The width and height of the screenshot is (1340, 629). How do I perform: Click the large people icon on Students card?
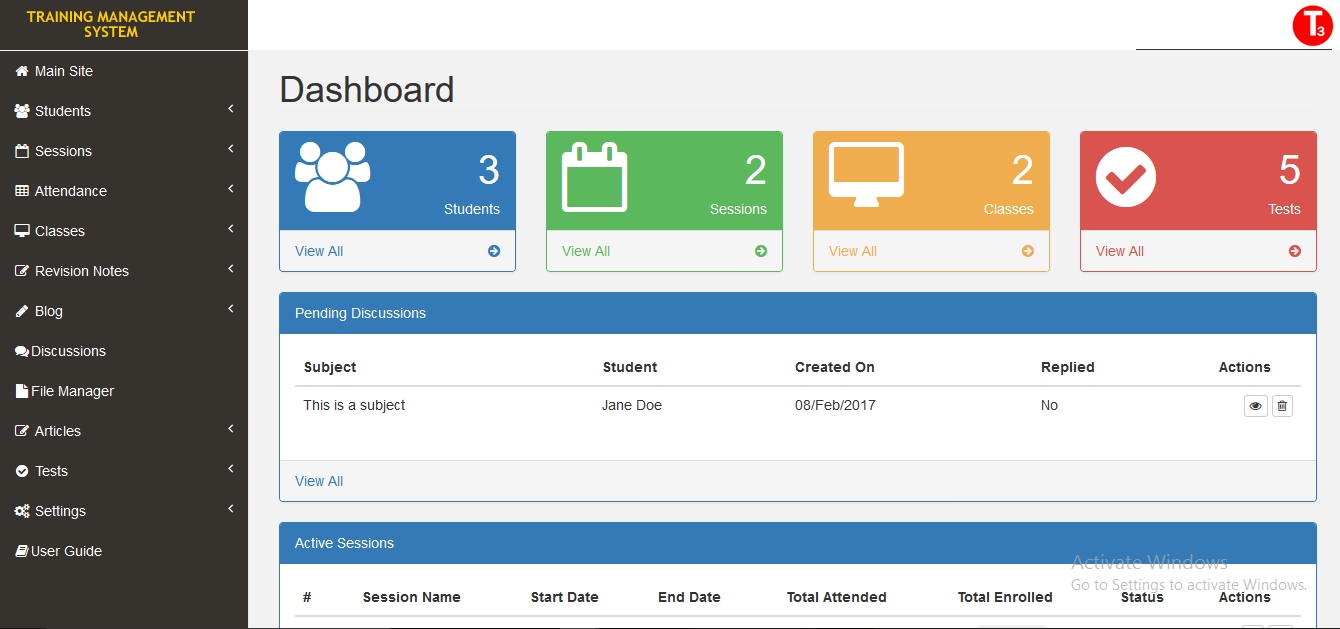[332, 176]
